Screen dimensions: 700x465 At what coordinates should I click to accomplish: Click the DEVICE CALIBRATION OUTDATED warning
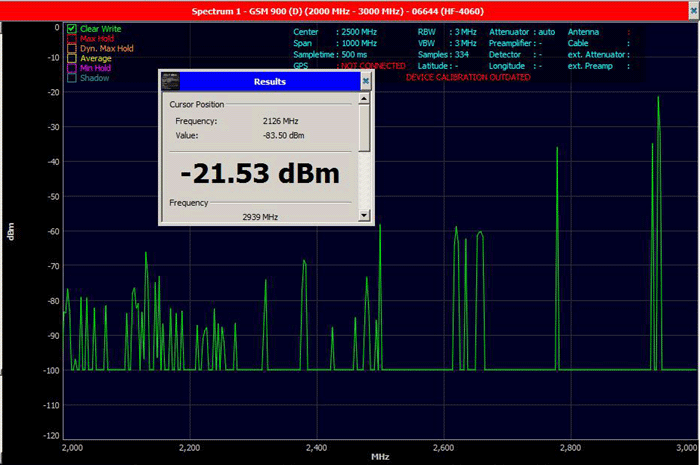tap(468, 77)
